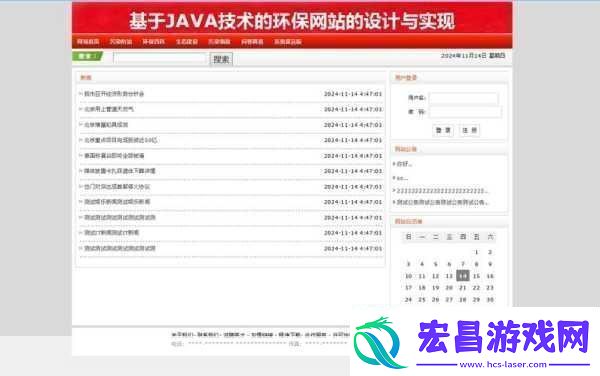Viewport: 600px width, 376px height.
Task: Open the third news headline starting with 北京
Action: pyautogui.click(x=121, y=140)
